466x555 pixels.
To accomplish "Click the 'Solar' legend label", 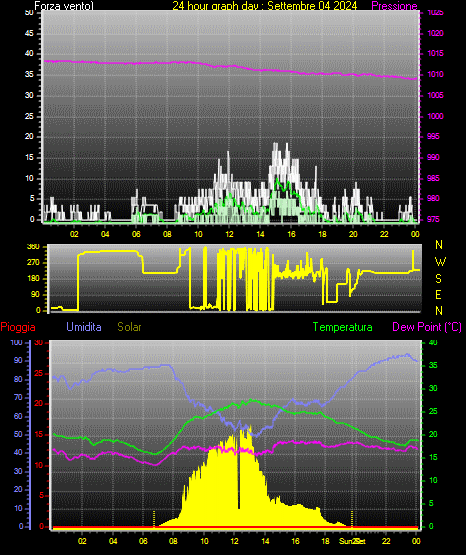I will pyautogui.click(x=129, y=327).
